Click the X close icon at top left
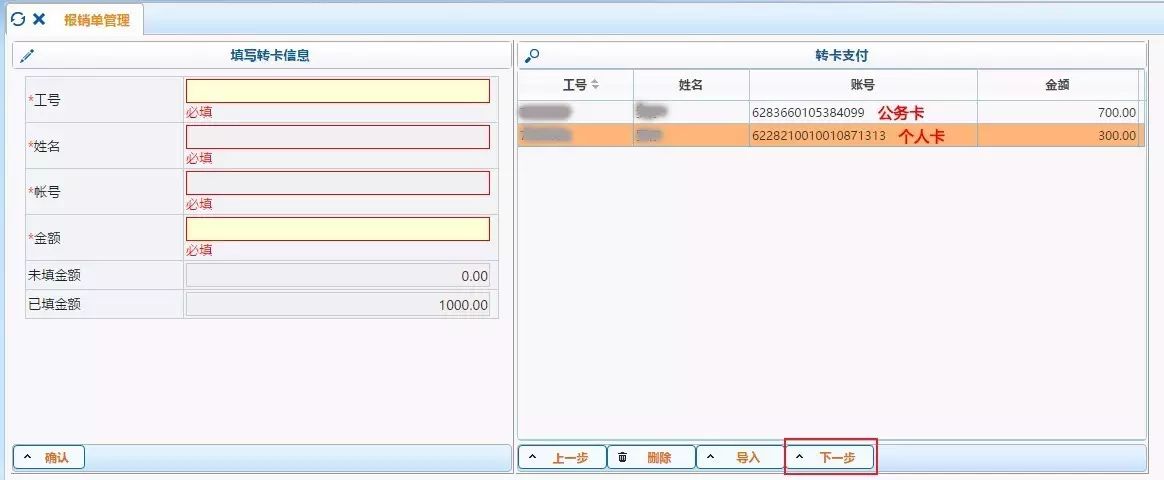1164x480 pixels. pos(39,19)
